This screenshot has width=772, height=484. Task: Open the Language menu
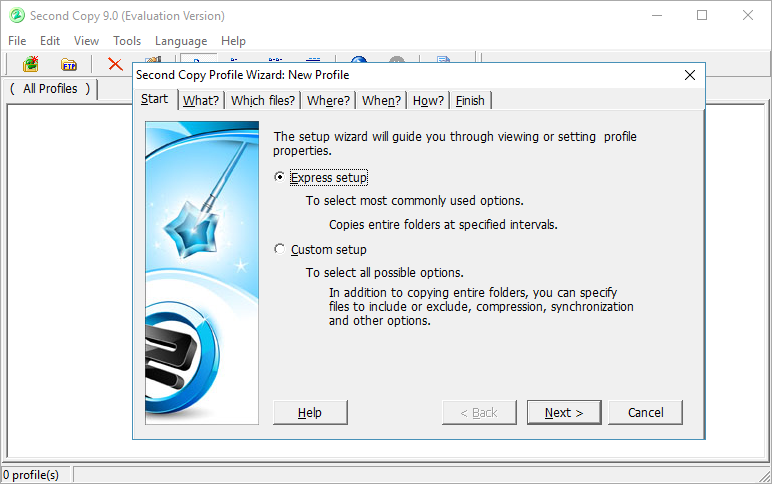click(x=181, y=41)
